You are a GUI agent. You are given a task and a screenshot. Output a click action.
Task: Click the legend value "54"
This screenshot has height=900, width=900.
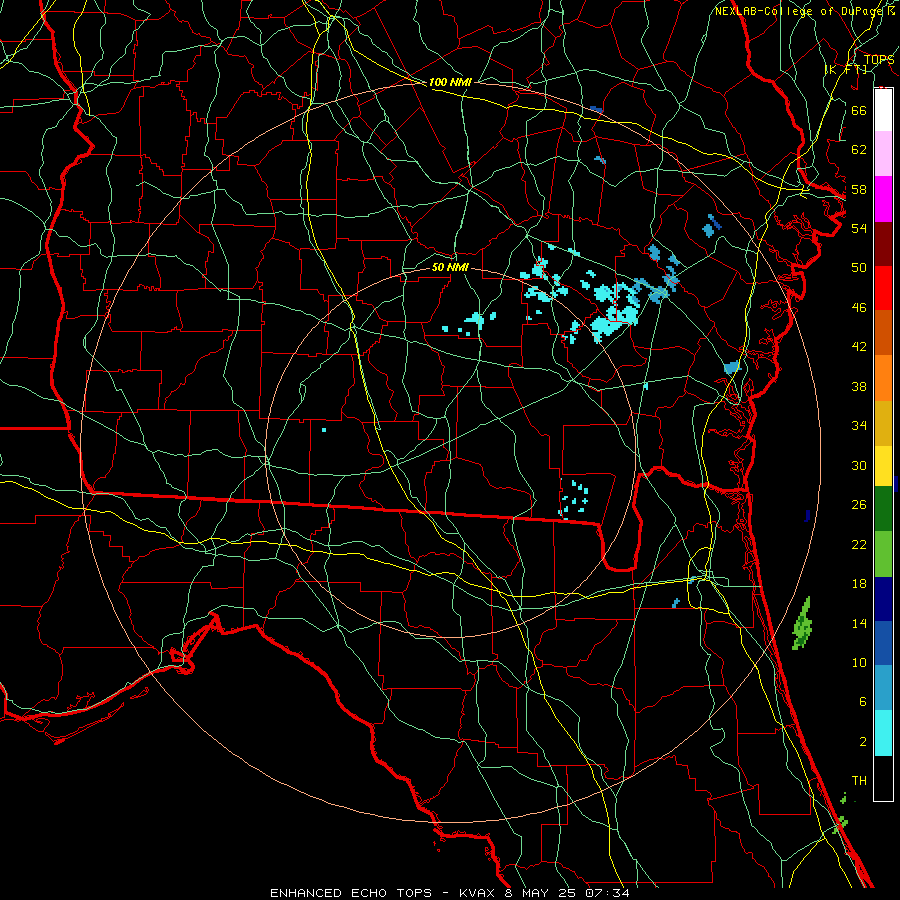[859, 228]
